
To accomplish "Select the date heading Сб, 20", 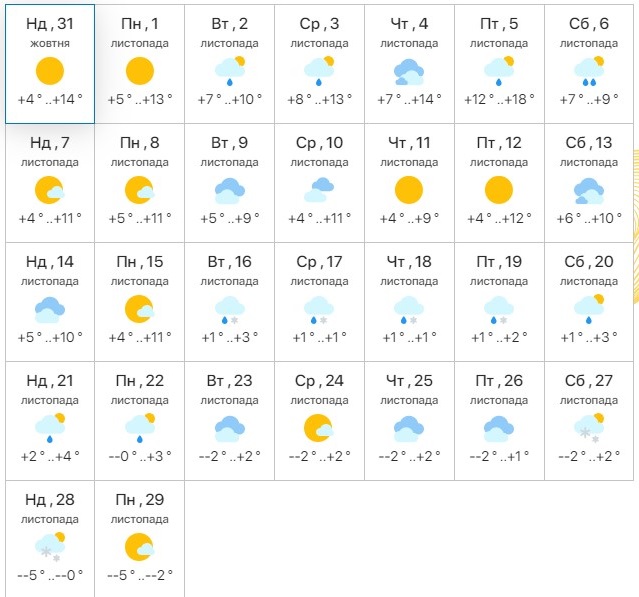I will (589, 262).
